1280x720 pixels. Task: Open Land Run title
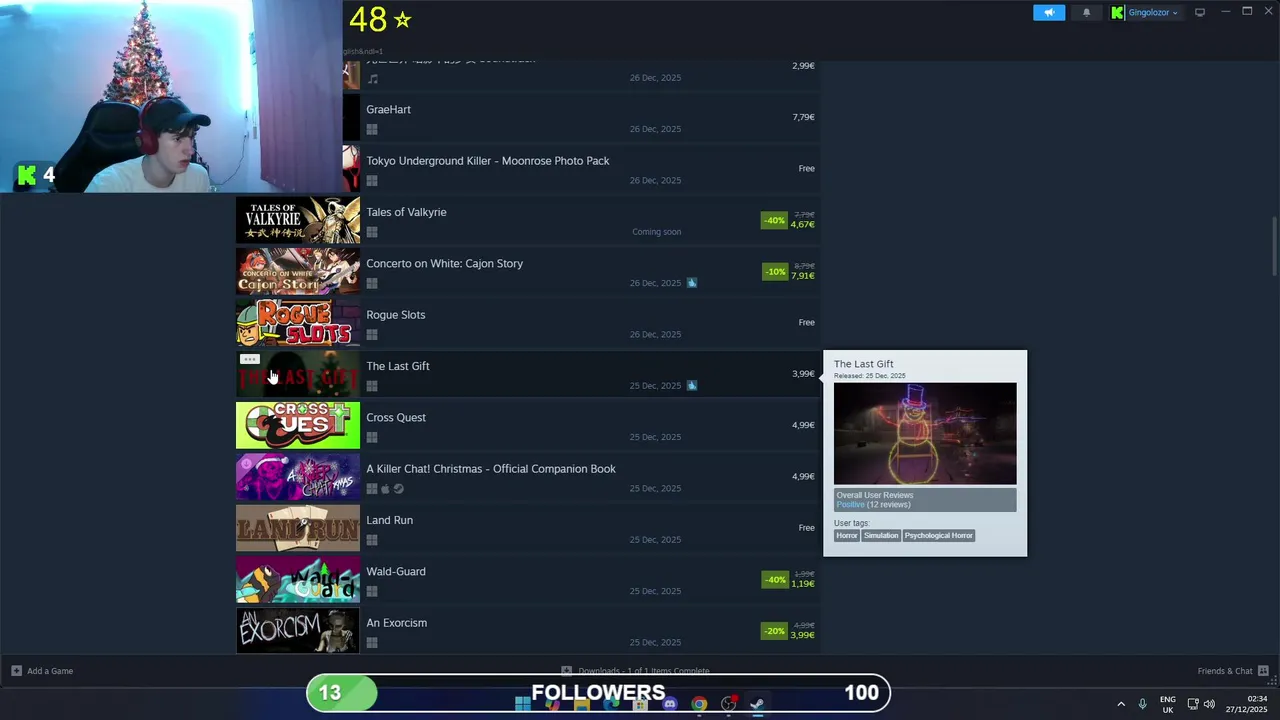(389, 520)
